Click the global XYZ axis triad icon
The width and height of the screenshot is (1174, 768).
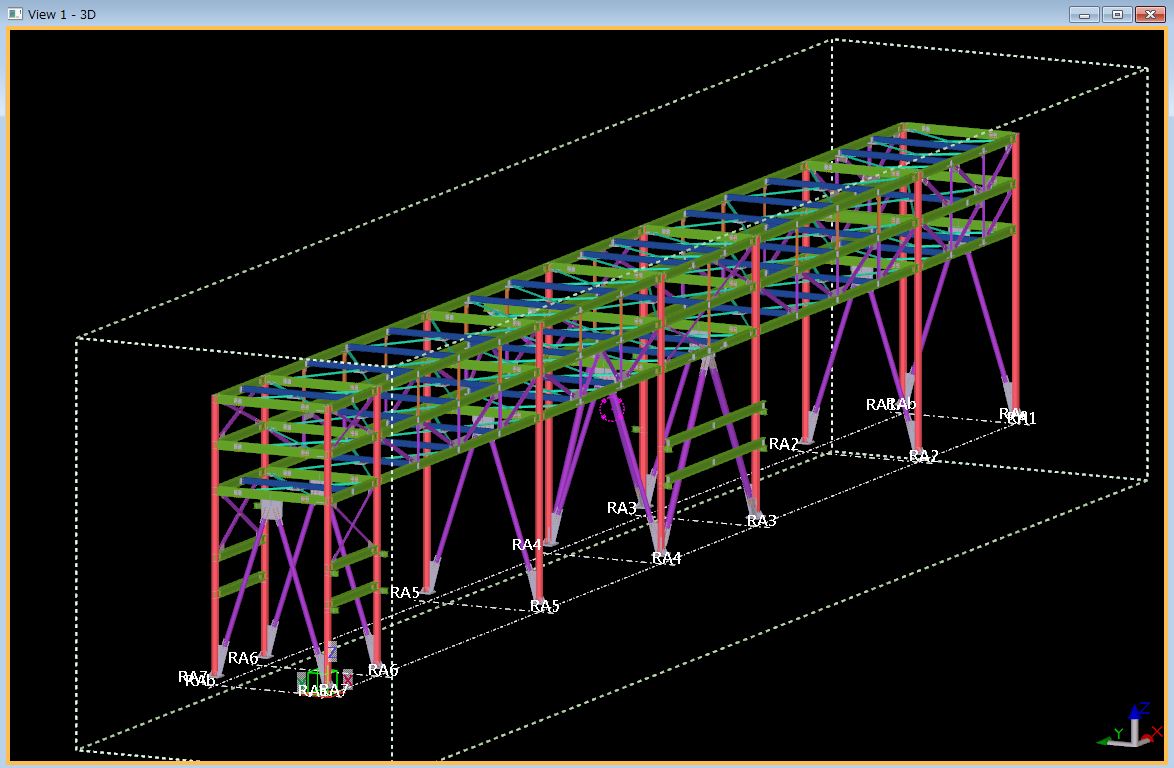[x=1128, y=727]
